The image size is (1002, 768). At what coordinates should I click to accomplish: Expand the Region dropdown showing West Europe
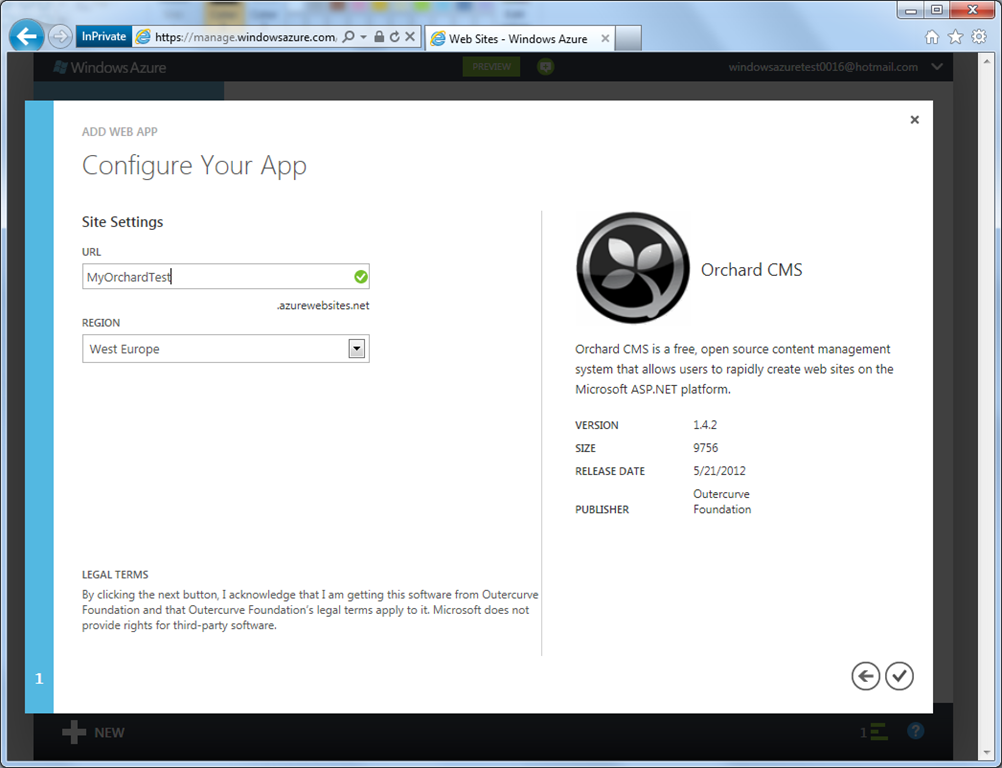point(356,349)
